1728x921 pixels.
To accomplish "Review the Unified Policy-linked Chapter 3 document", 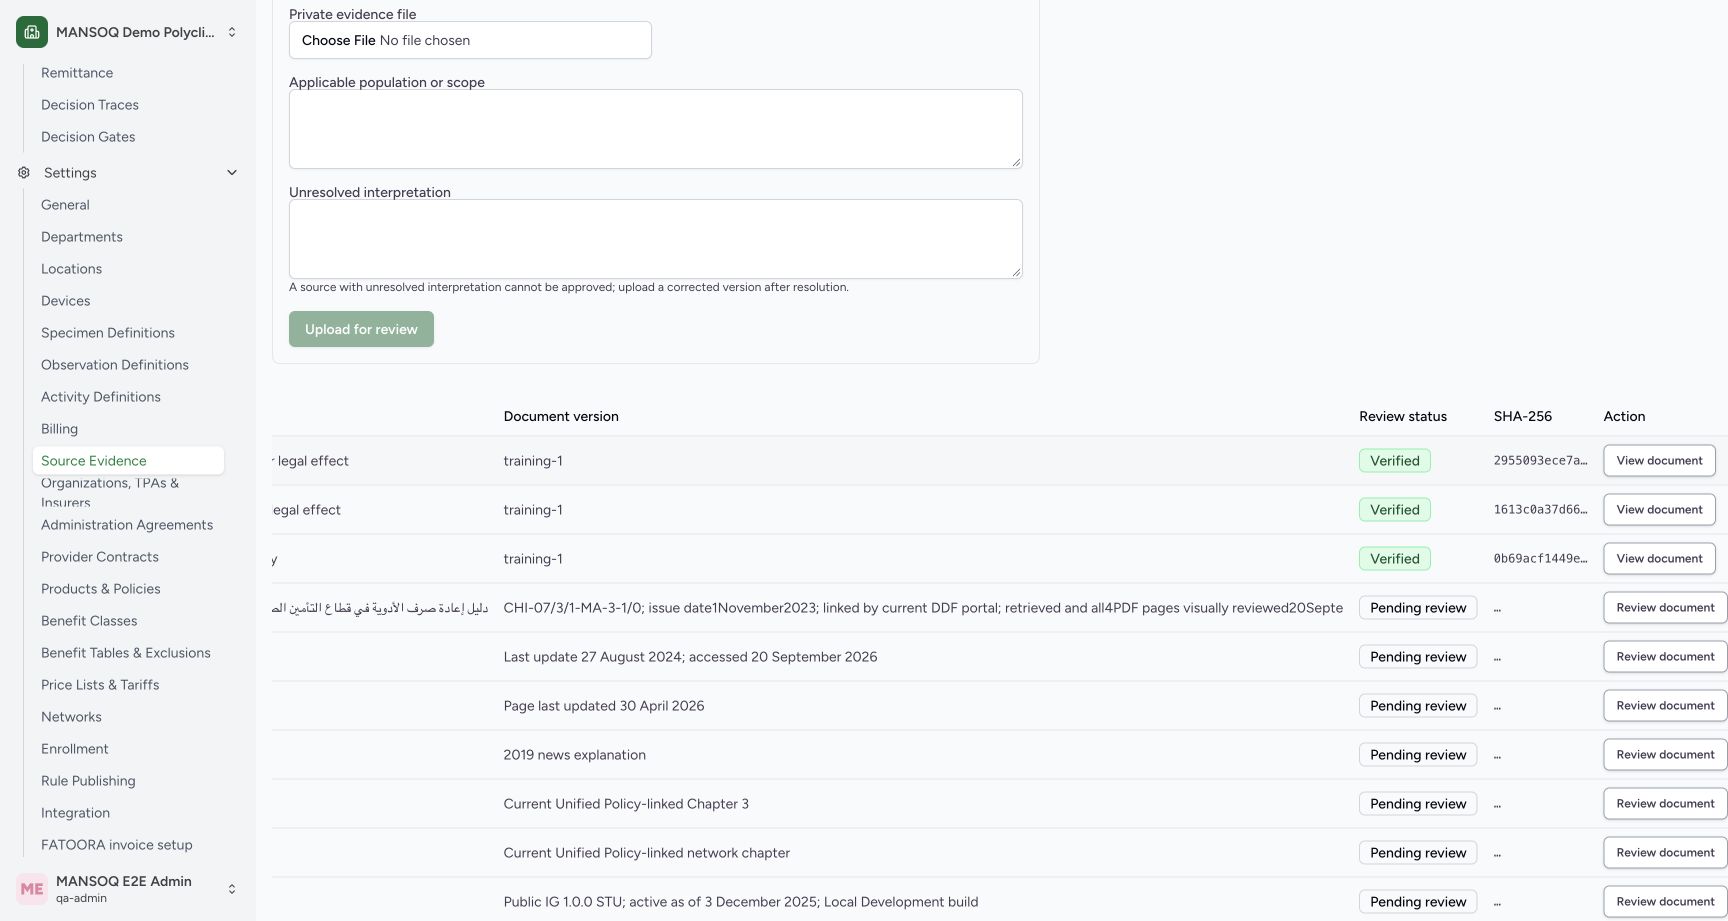I will (x=1665, y=804).
